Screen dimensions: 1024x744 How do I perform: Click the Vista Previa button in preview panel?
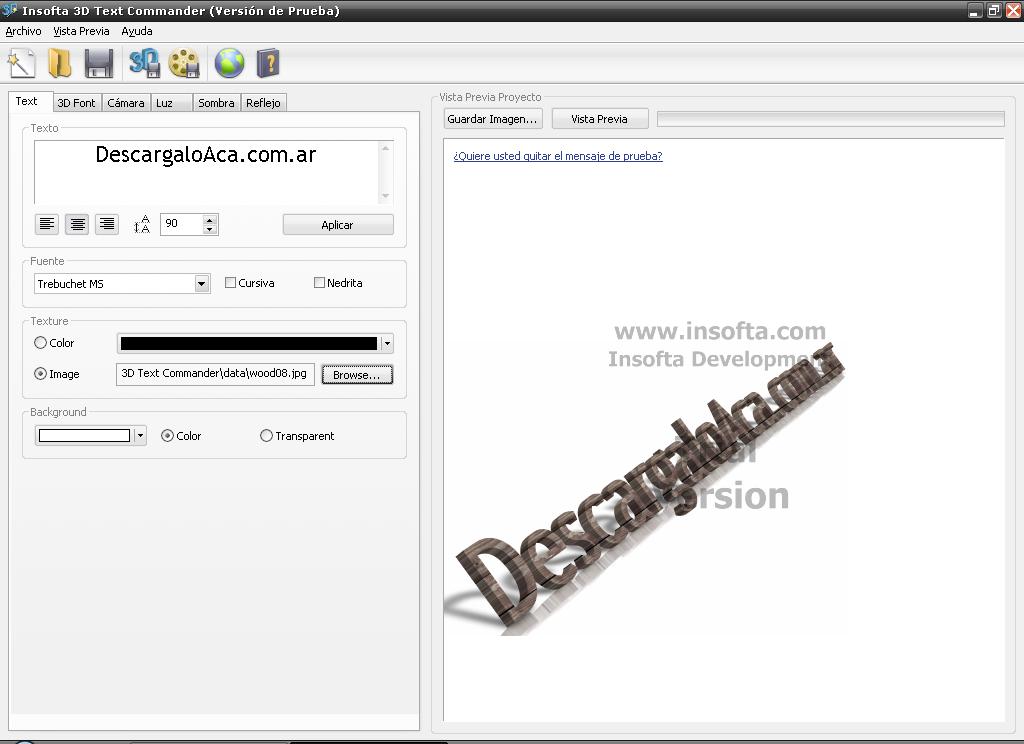pyautogui.click(x=600, y=119)
